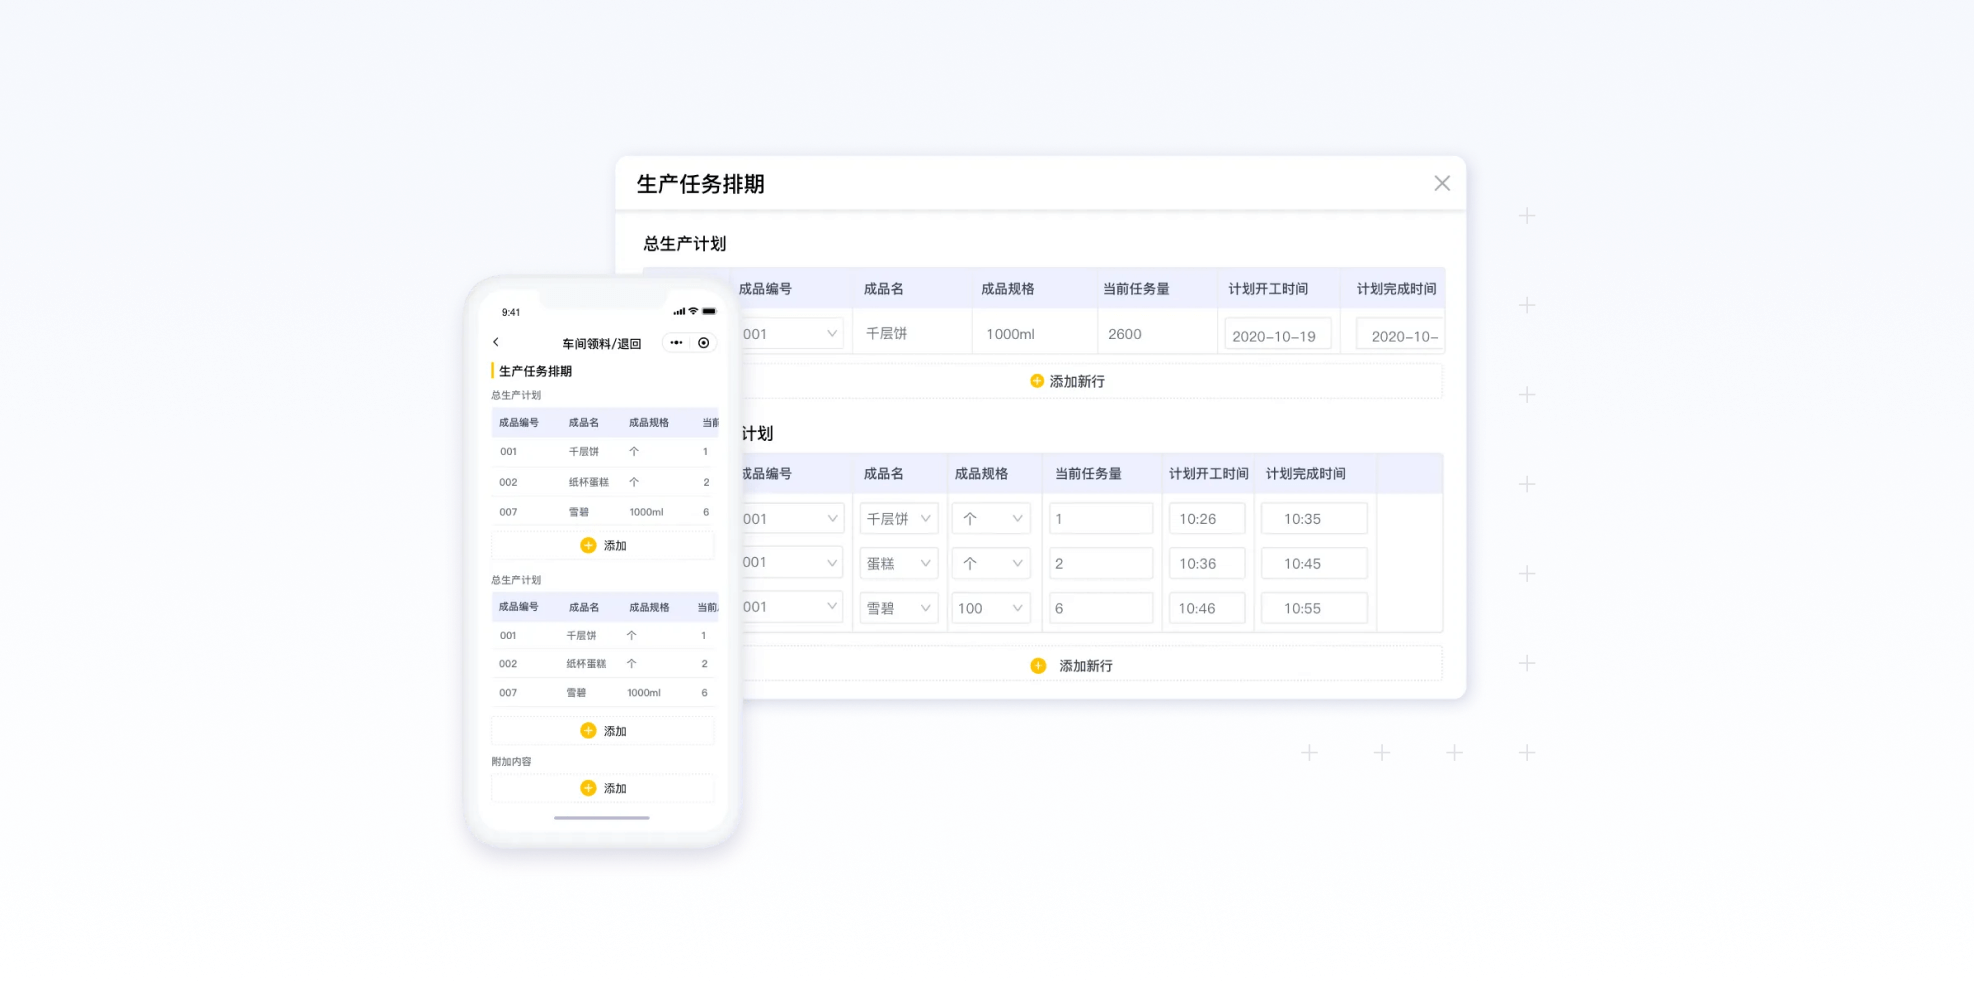Click the 10:46 start time field
Screen dimensions: 1974x982
coord(1207,608)
